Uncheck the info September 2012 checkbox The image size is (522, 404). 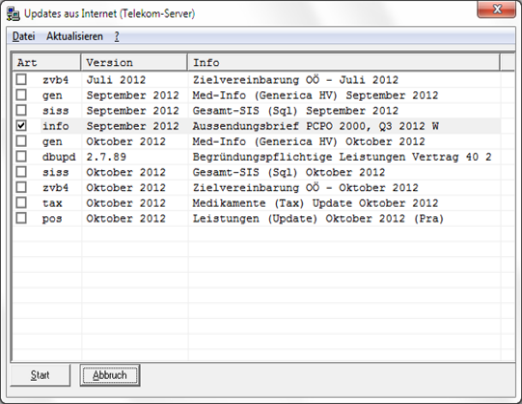21,126
